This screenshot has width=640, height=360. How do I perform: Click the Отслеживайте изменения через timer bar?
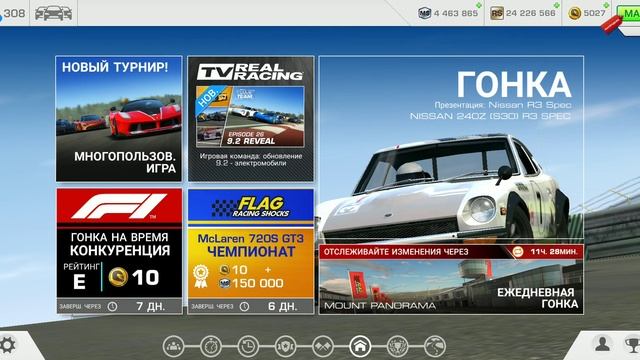[x=451, y=252]
